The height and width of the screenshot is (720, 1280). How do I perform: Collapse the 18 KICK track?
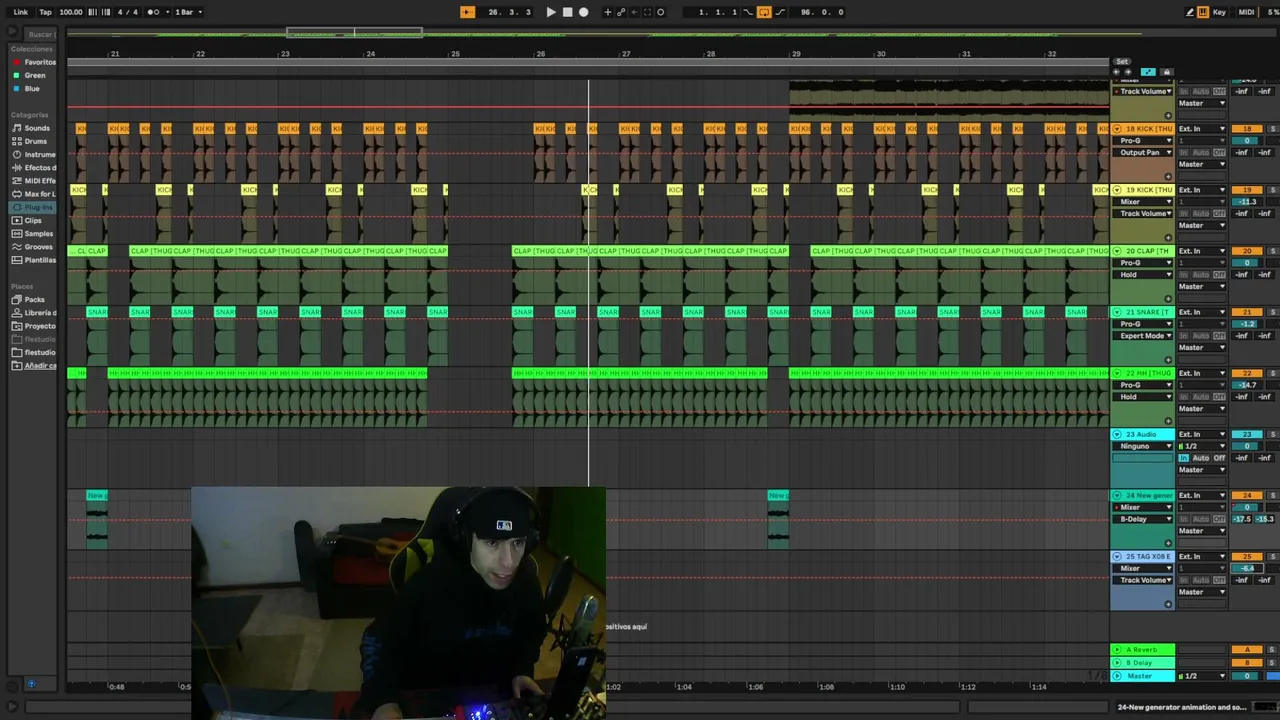(1117, 129)
